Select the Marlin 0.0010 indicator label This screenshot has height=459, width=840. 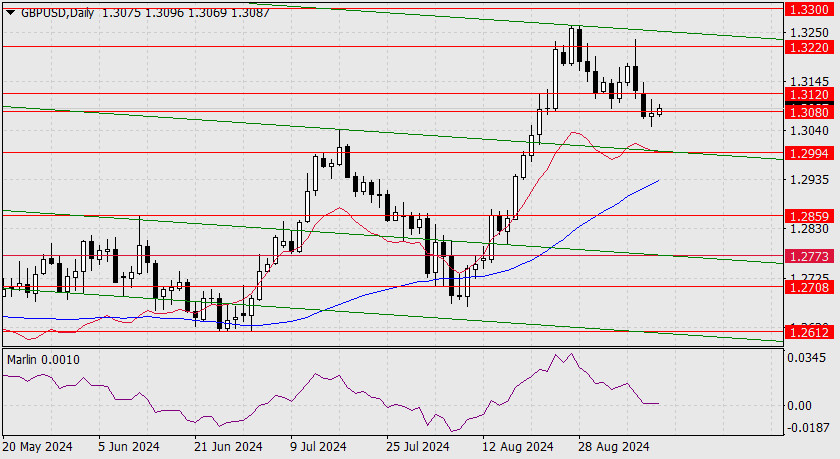click(x=43, y=360)
